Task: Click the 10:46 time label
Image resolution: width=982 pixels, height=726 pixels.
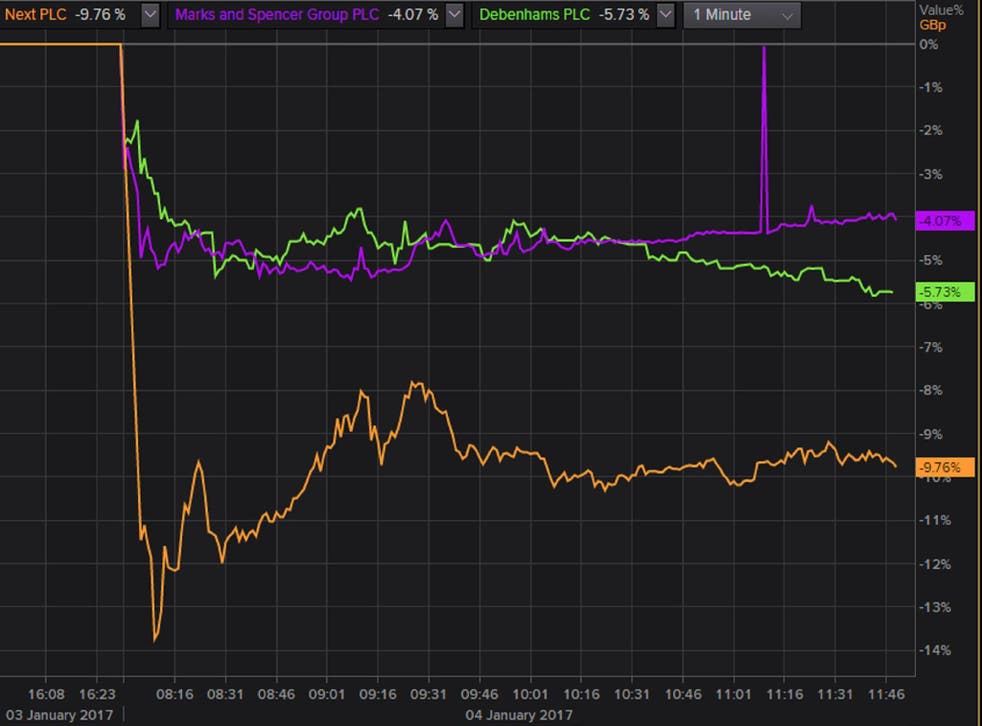Action: coord(683,694)
